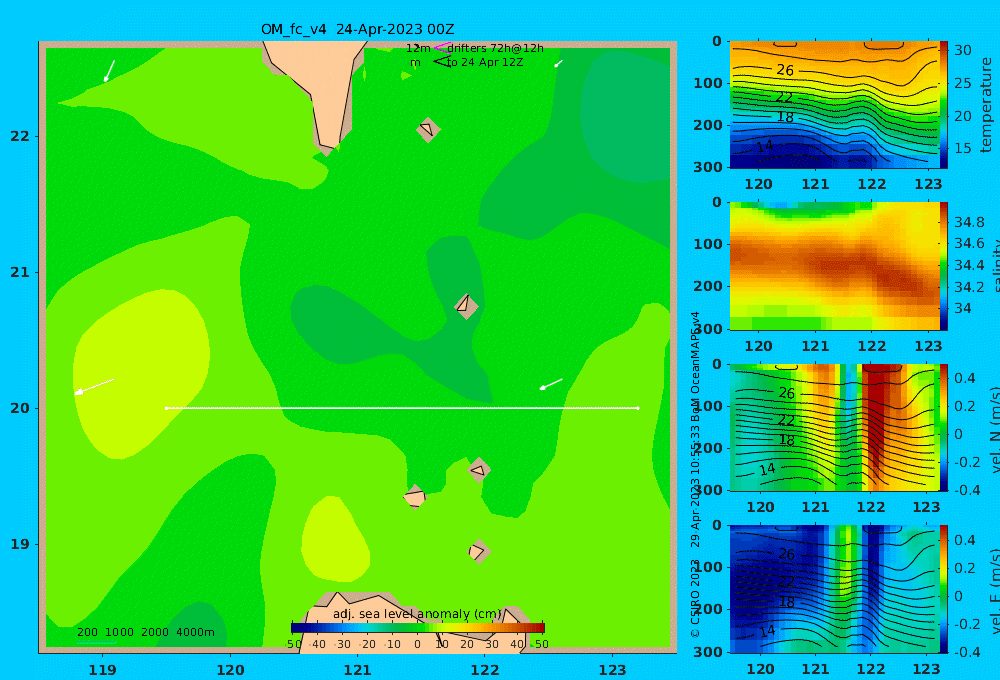This screenshot has height=680, width=1000.
Task: Click the black arrow legend icon
Action: coord(442,62)
